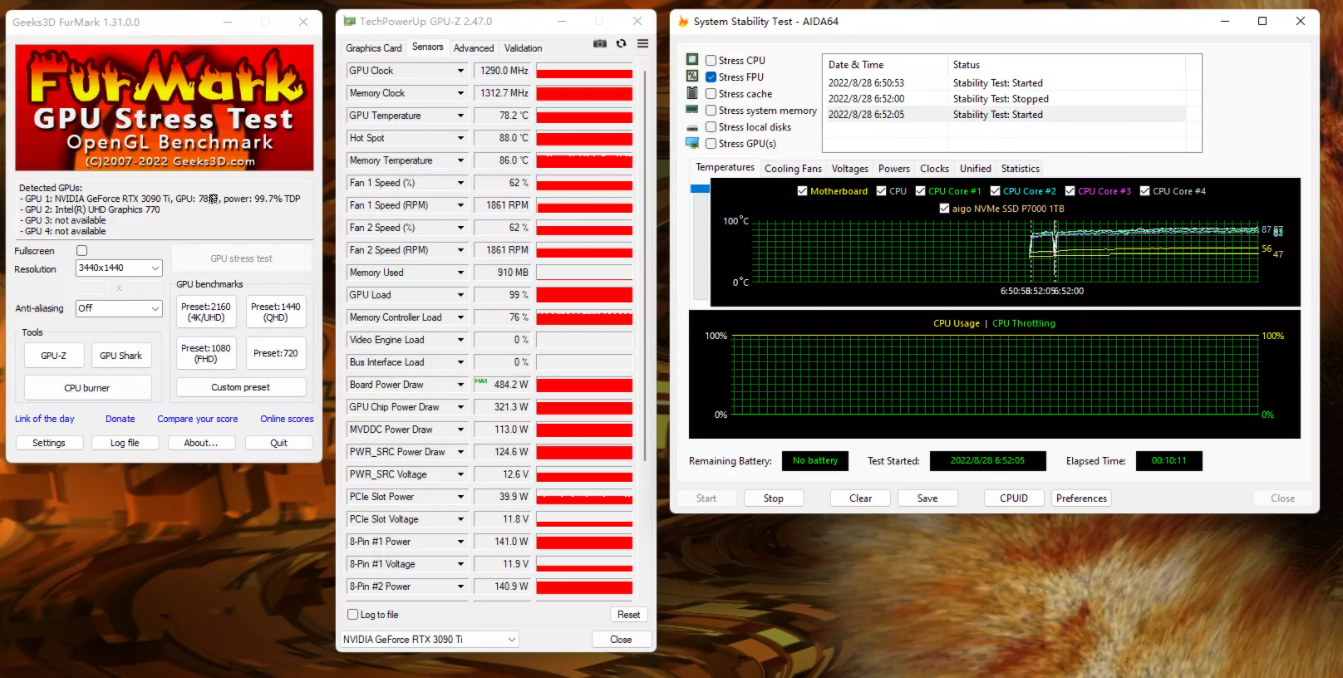
Task: Enable the Stress CPU checkbox
Action: [711, 60]
